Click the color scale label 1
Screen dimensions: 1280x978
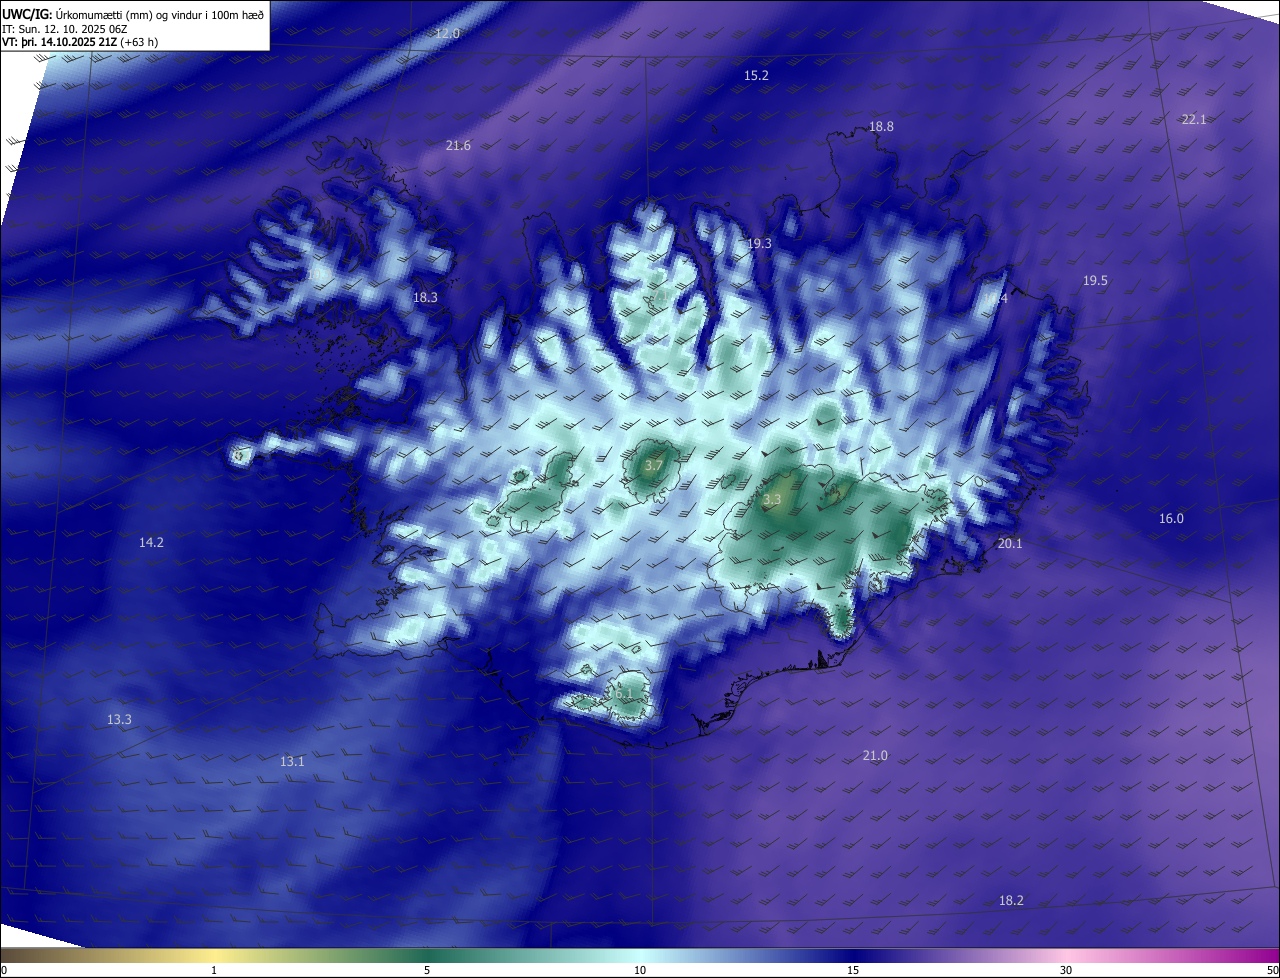coord(214,970)
